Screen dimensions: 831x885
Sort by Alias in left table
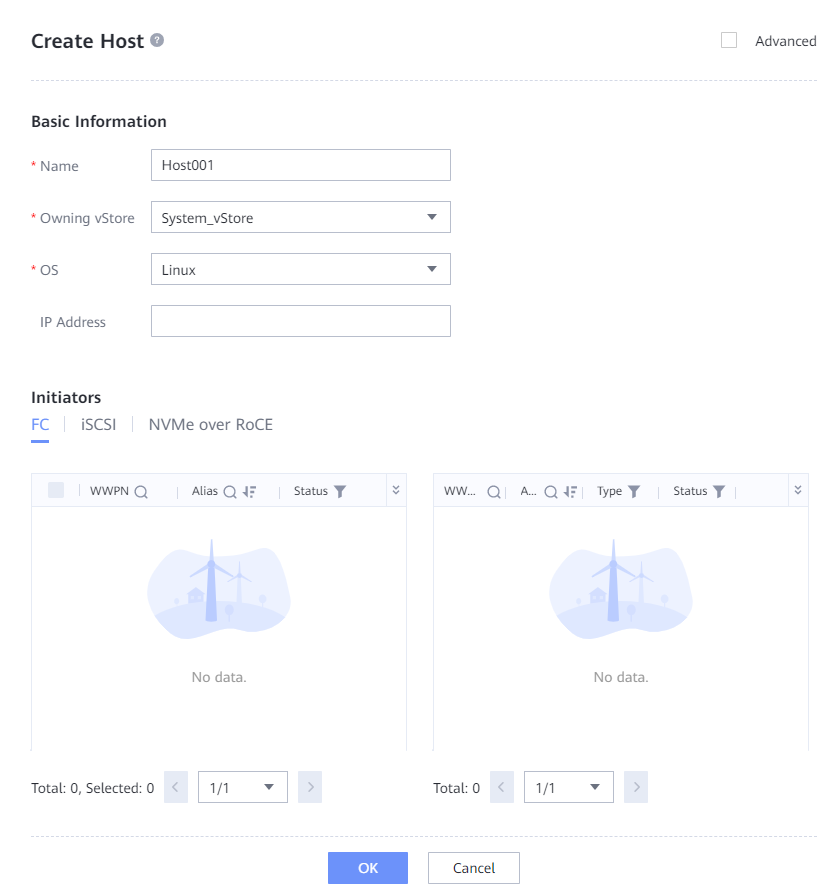(249, 492)
